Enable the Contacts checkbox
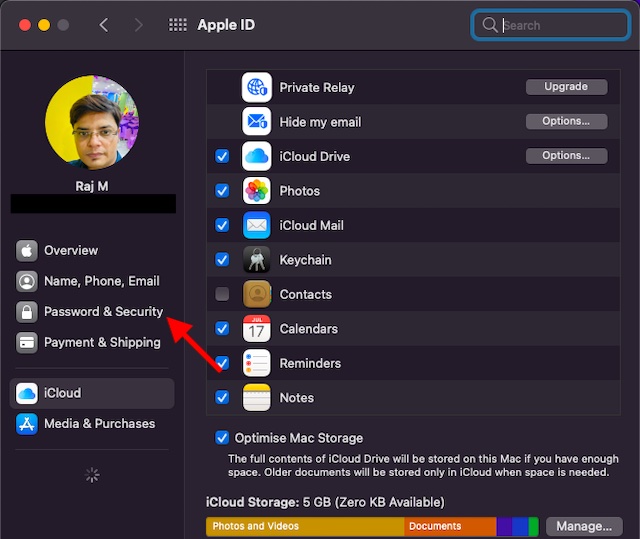 pos(222,294)
